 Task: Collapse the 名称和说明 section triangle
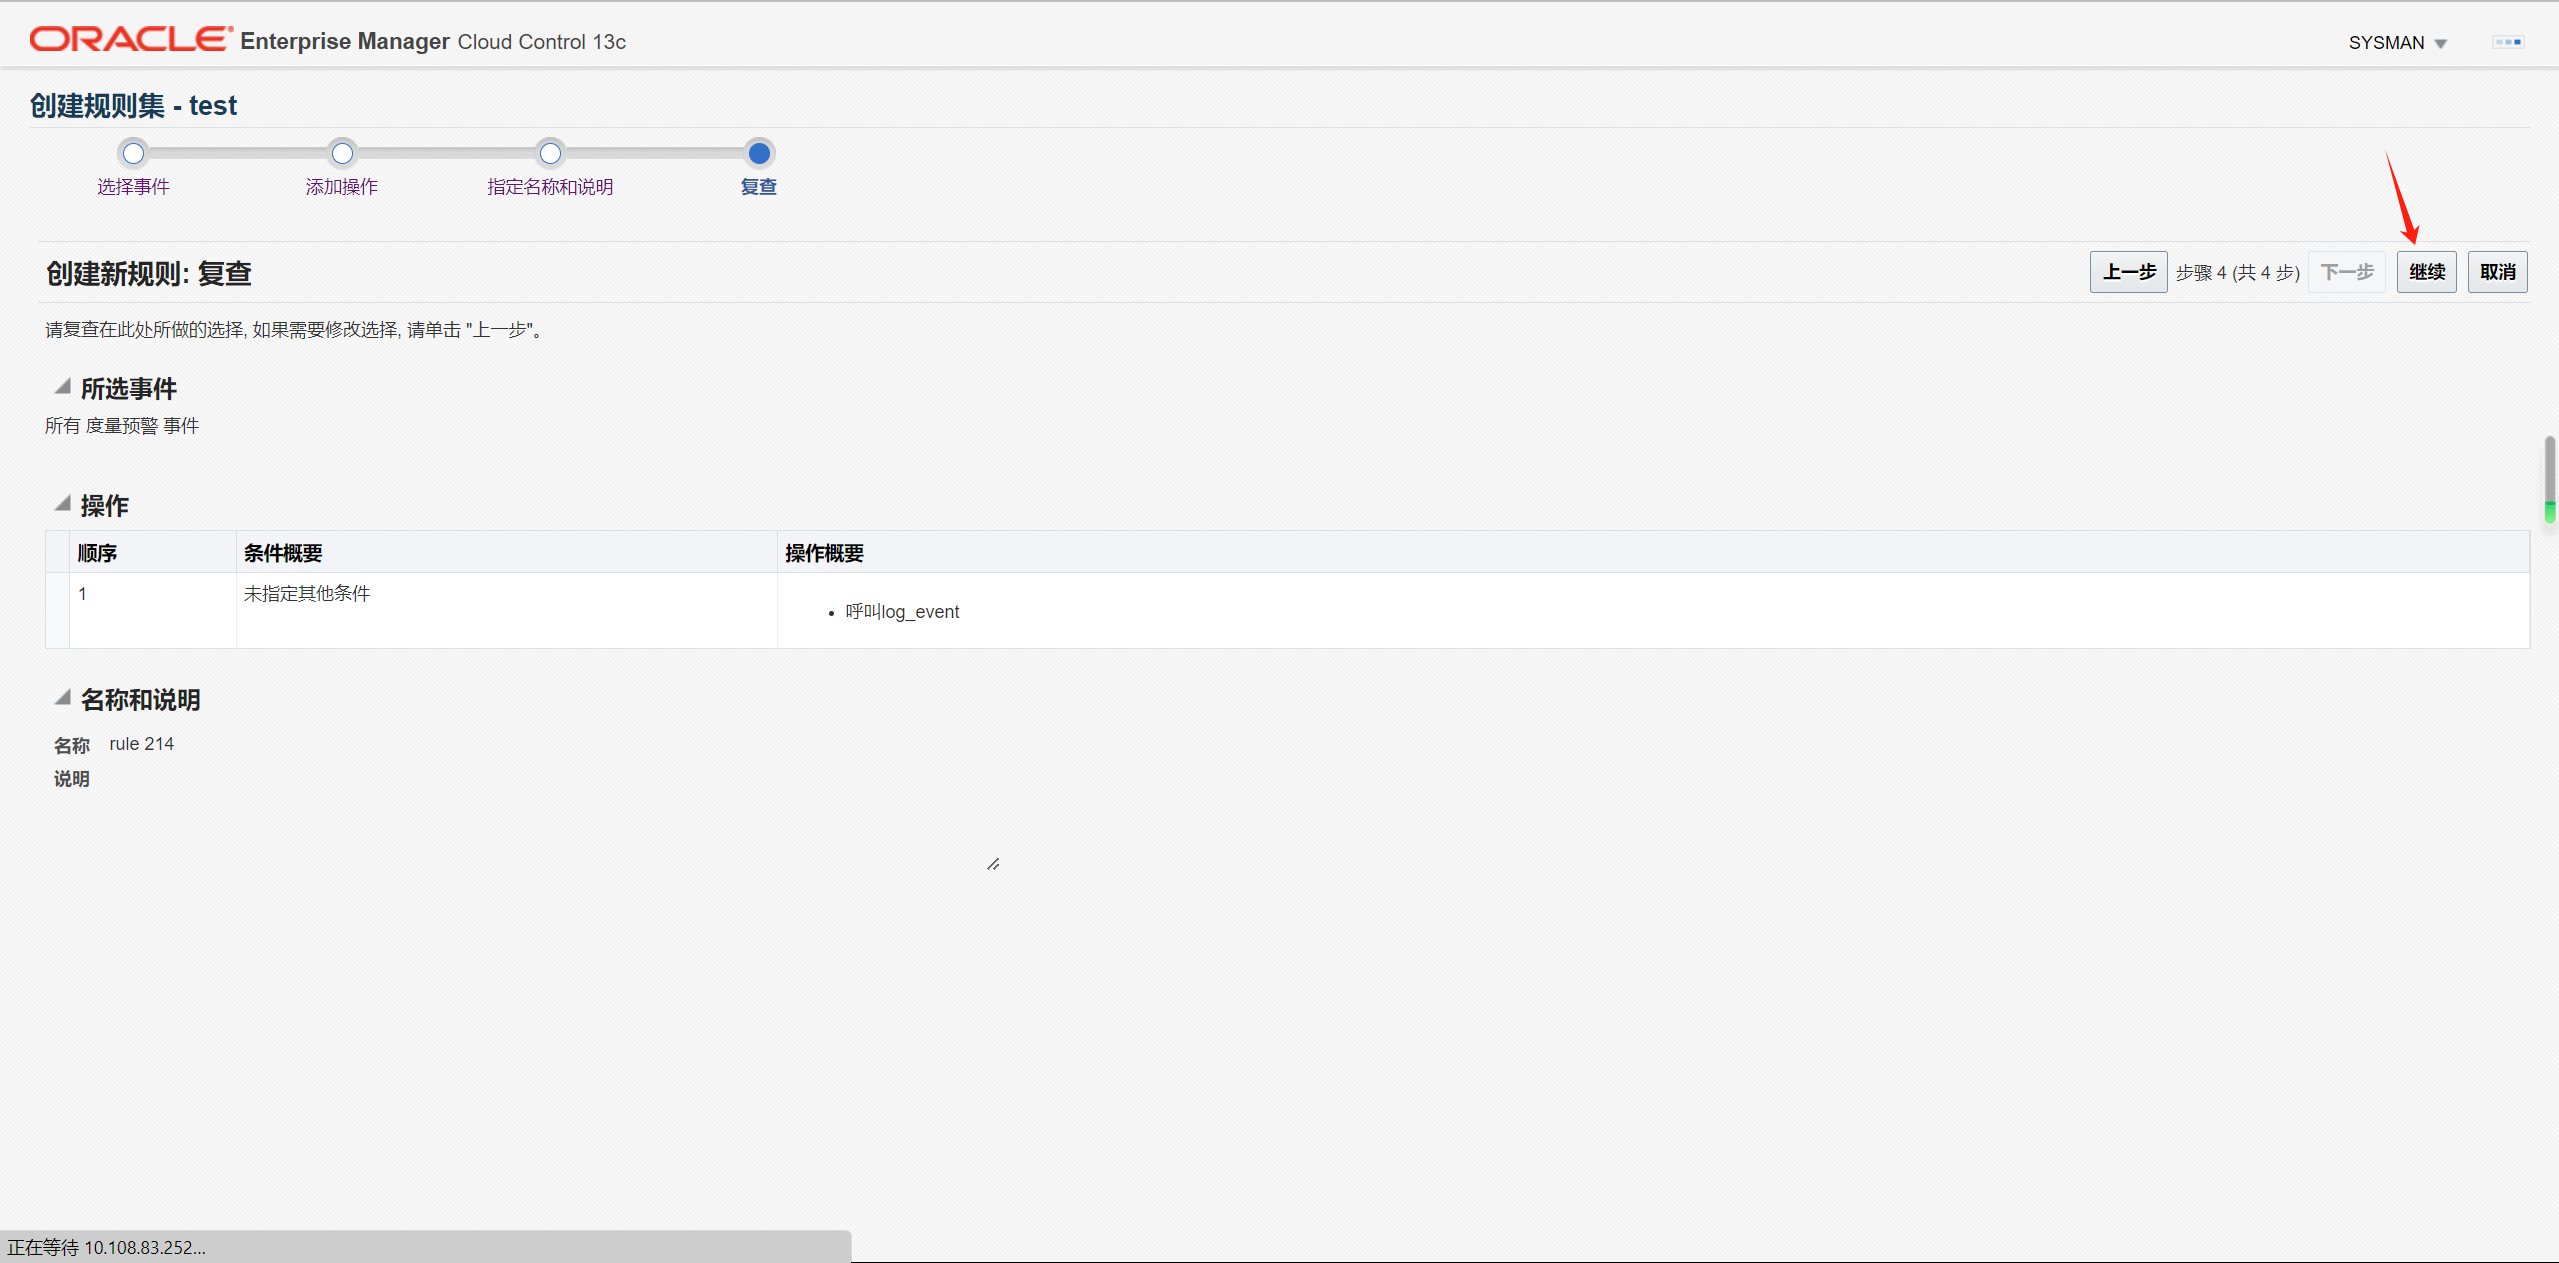(x=63, y=698)
